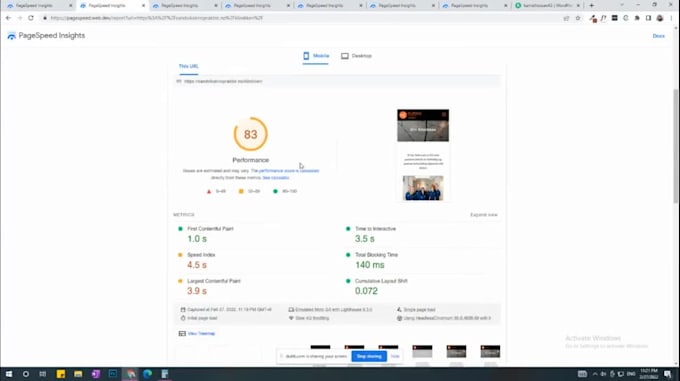Open the Docs link
680x381 pixels.
tap(658, 36)
